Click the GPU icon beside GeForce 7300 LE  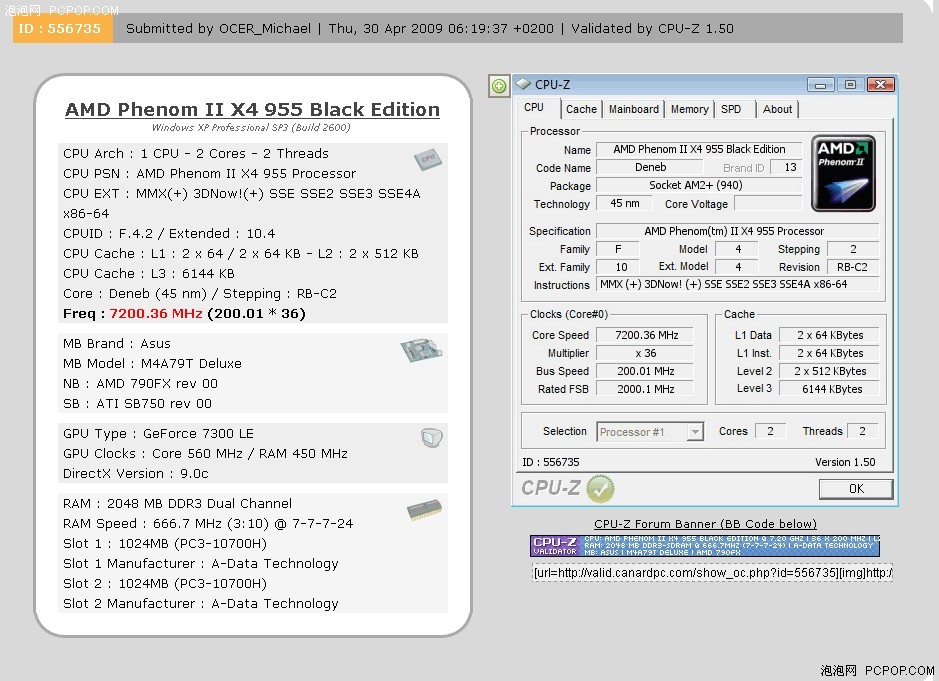point(431,437)
